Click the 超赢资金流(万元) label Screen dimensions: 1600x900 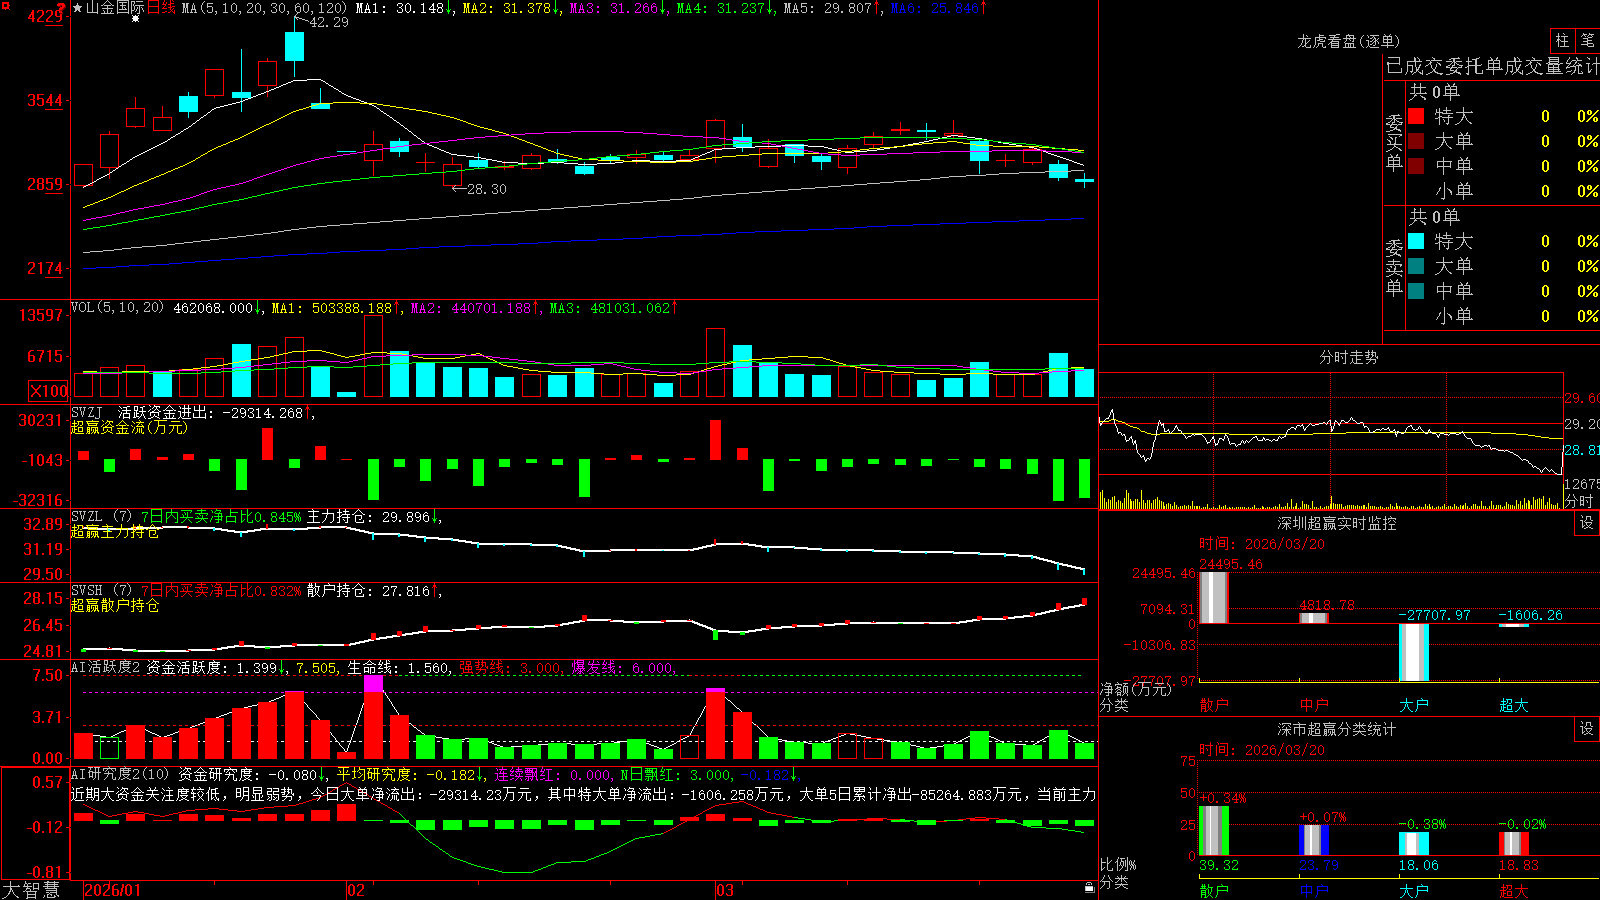click(x=129, y=428)
